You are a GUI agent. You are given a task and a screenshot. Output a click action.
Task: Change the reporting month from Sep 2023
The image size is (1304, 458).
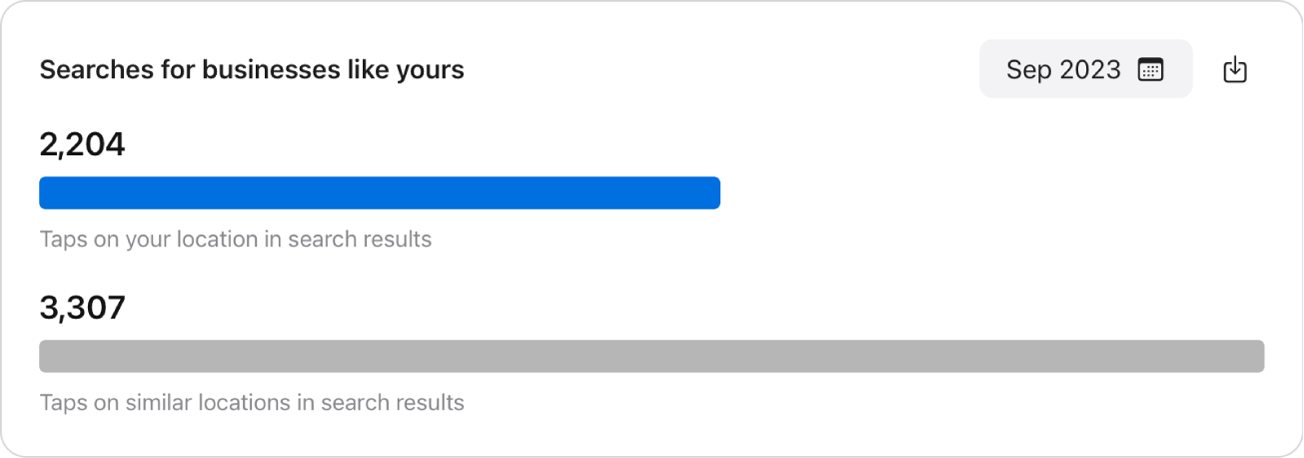pos(1085,70)
